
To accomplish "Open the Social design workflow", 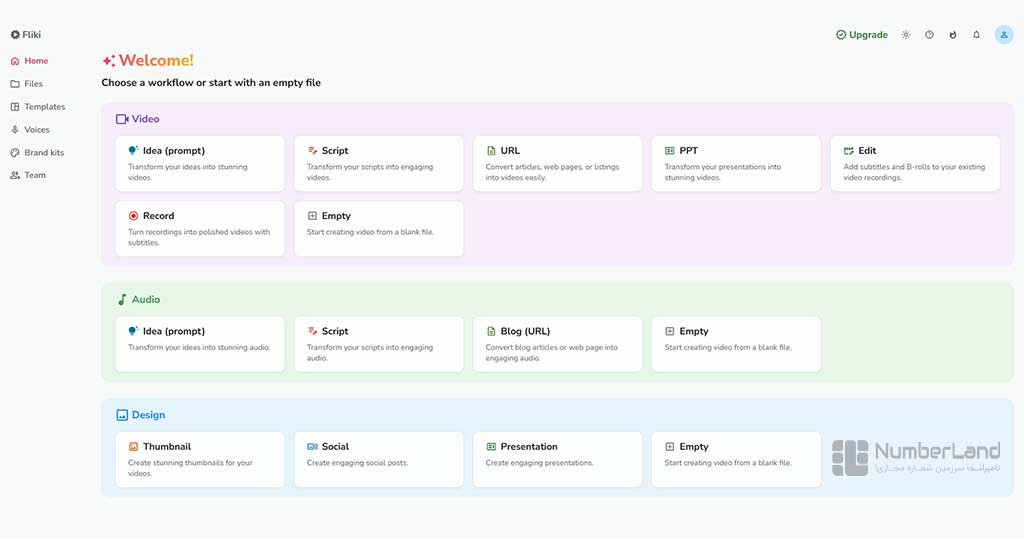I will click(378, 459).
